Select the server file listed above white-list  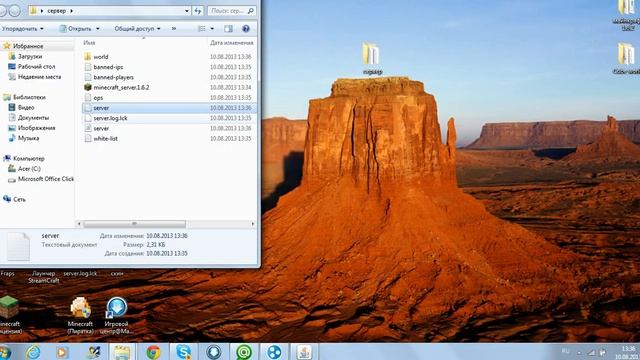pyautogui.click(x=101, y=128)
